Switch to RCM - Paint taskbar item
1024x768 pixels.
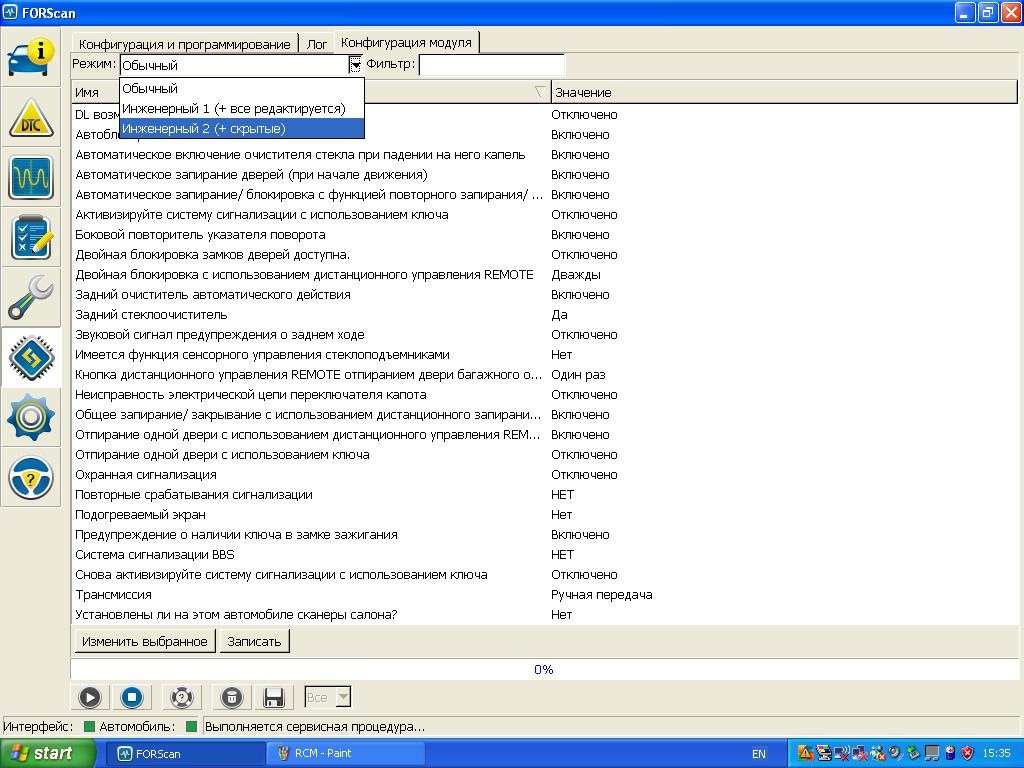[x=345, y=753]
